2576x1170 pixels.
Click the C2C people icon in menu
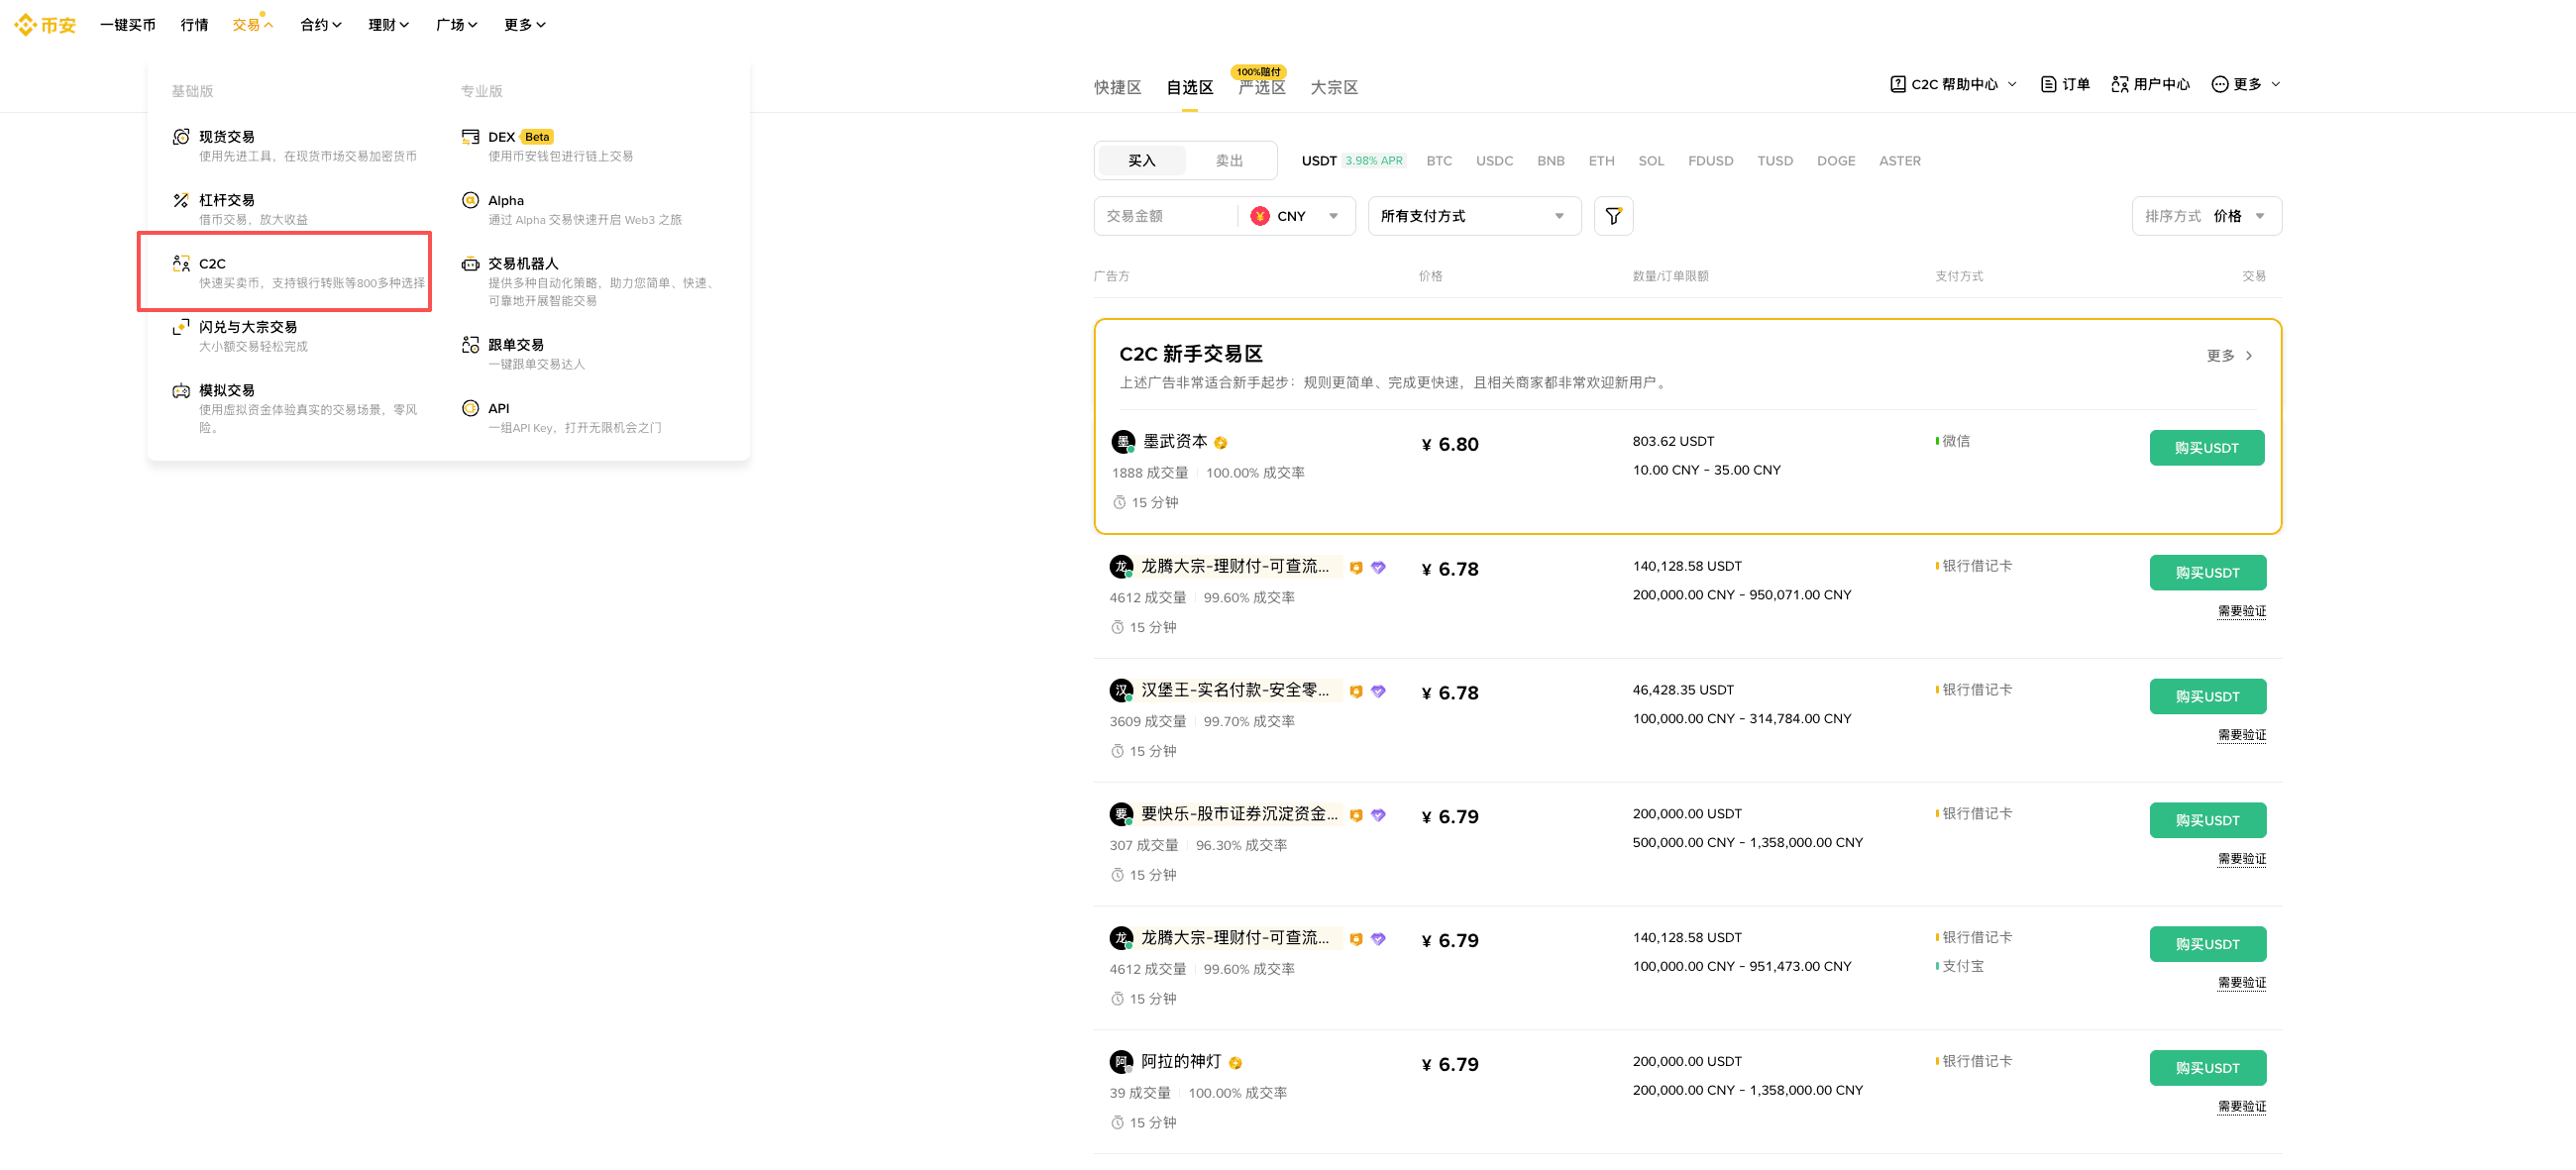(x=180, y=263)
